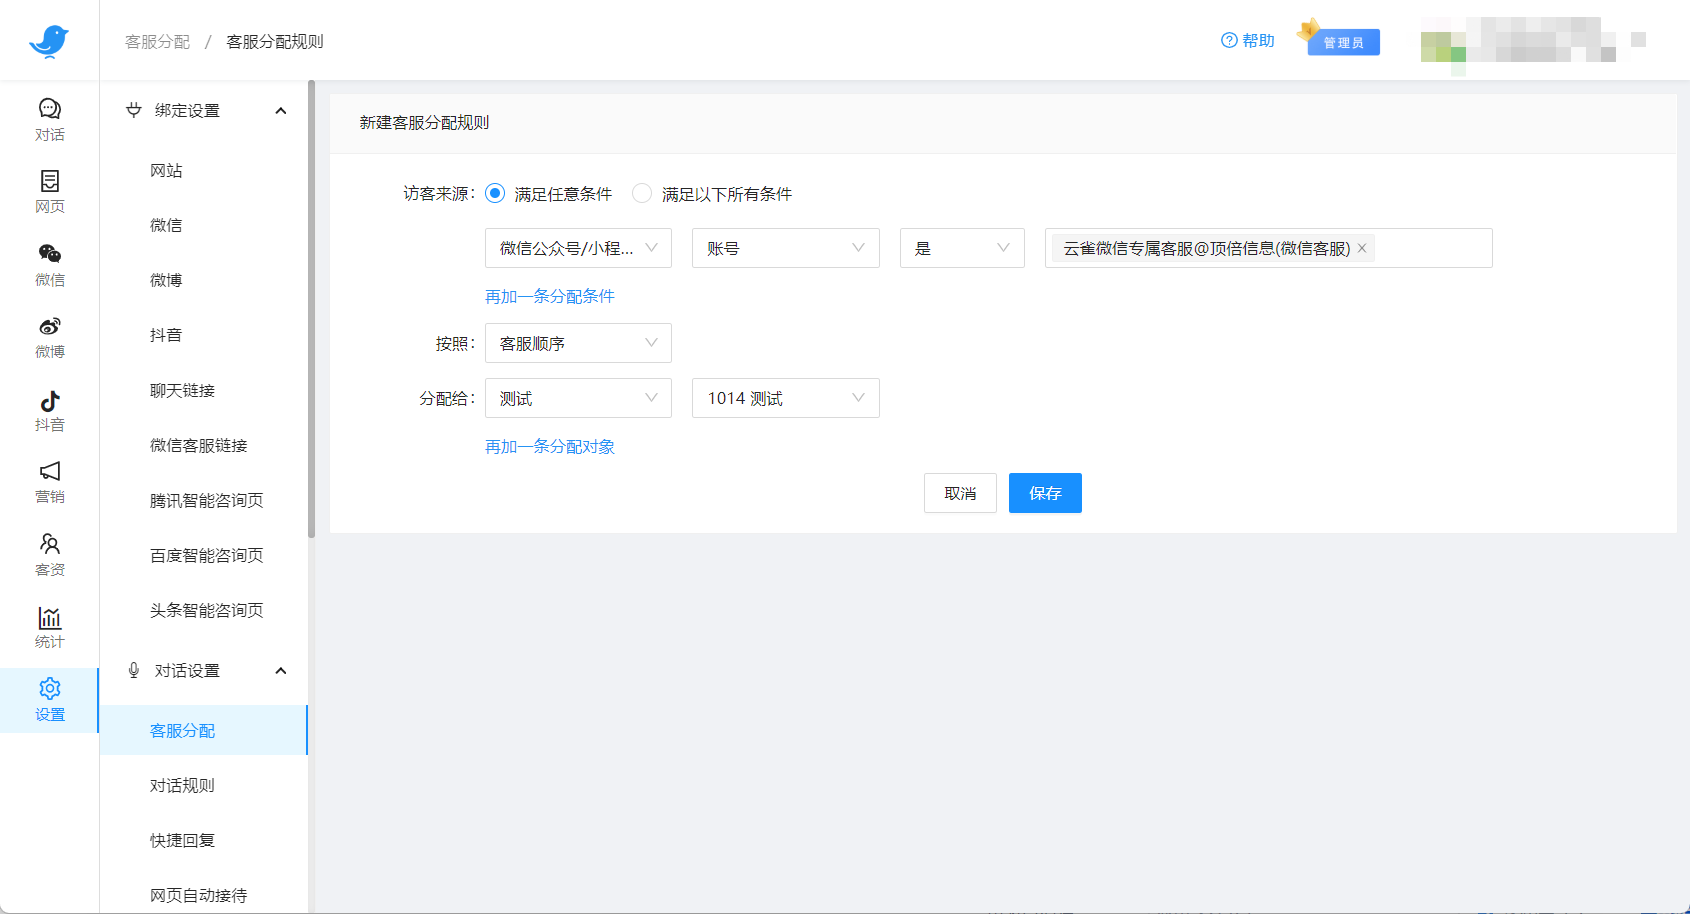Click the 再加一条分配条件 link

click(x=549, y=296)
